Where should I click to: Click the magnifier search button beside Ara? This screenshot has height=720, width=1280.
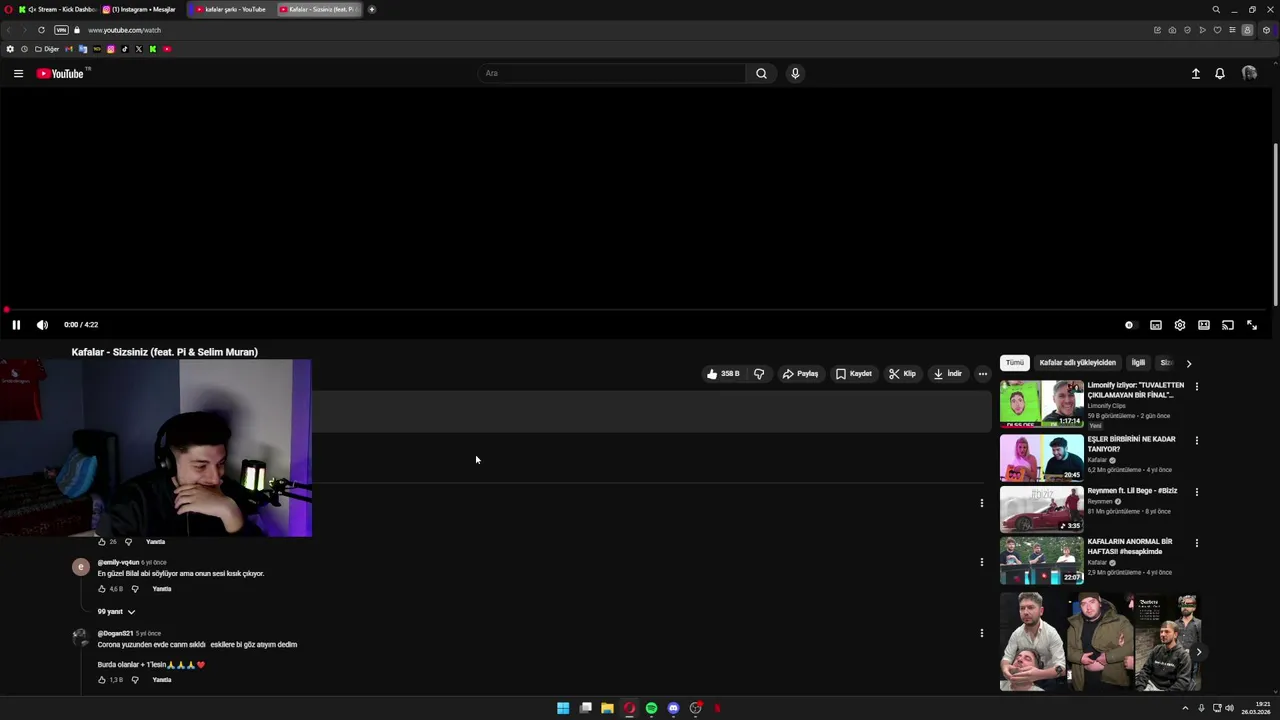761,73
